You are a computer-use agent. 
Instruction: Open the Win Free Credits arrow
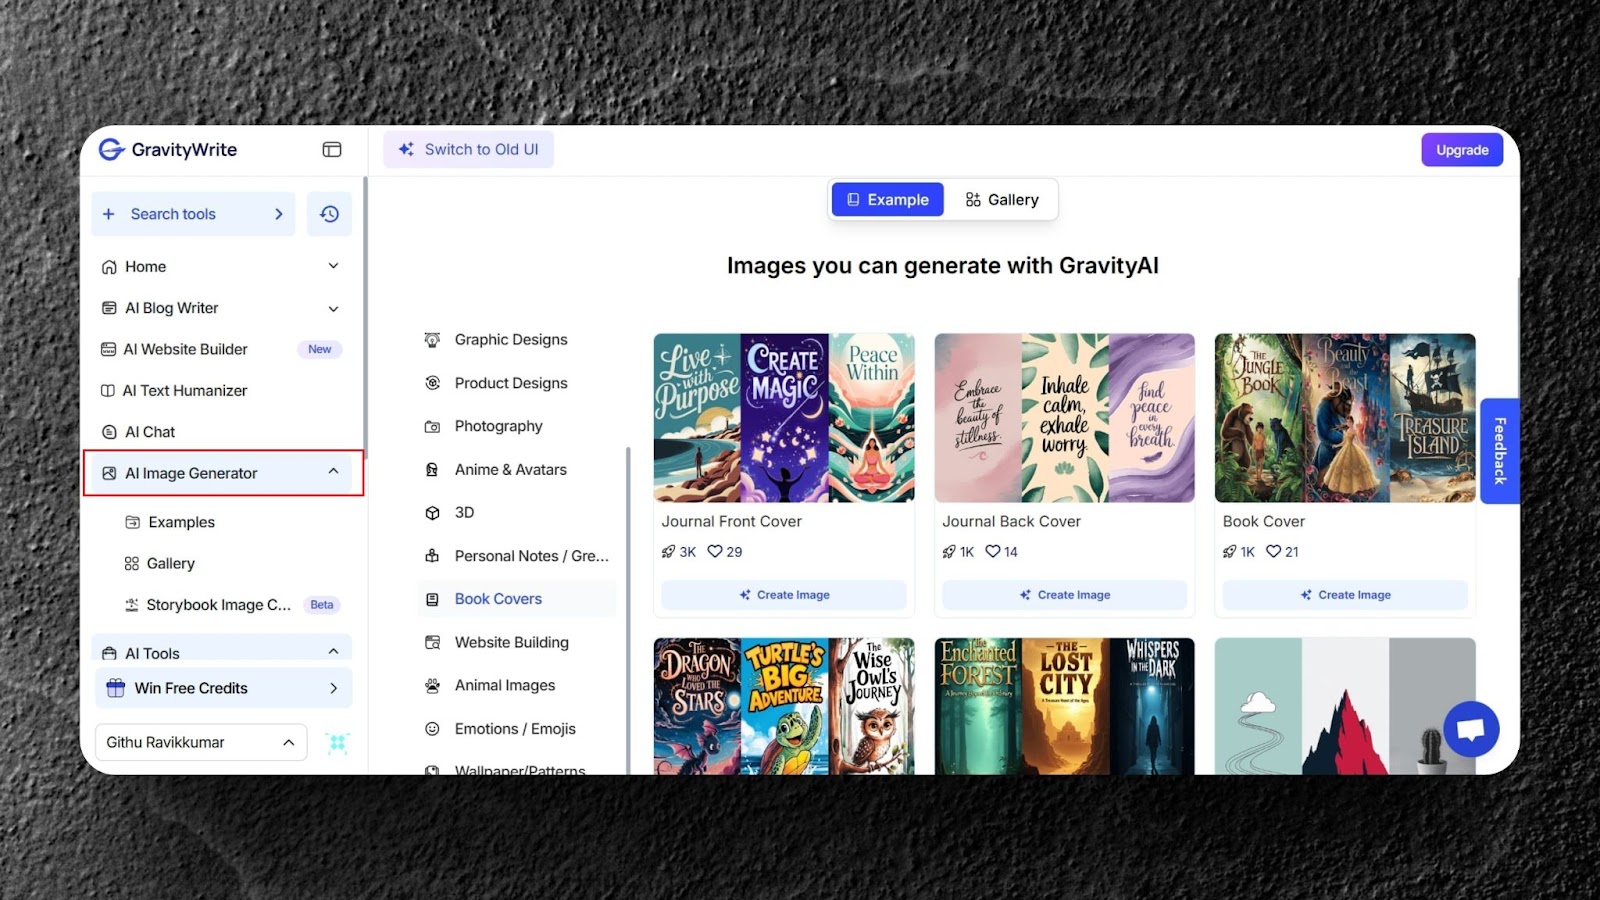[333, 688]
